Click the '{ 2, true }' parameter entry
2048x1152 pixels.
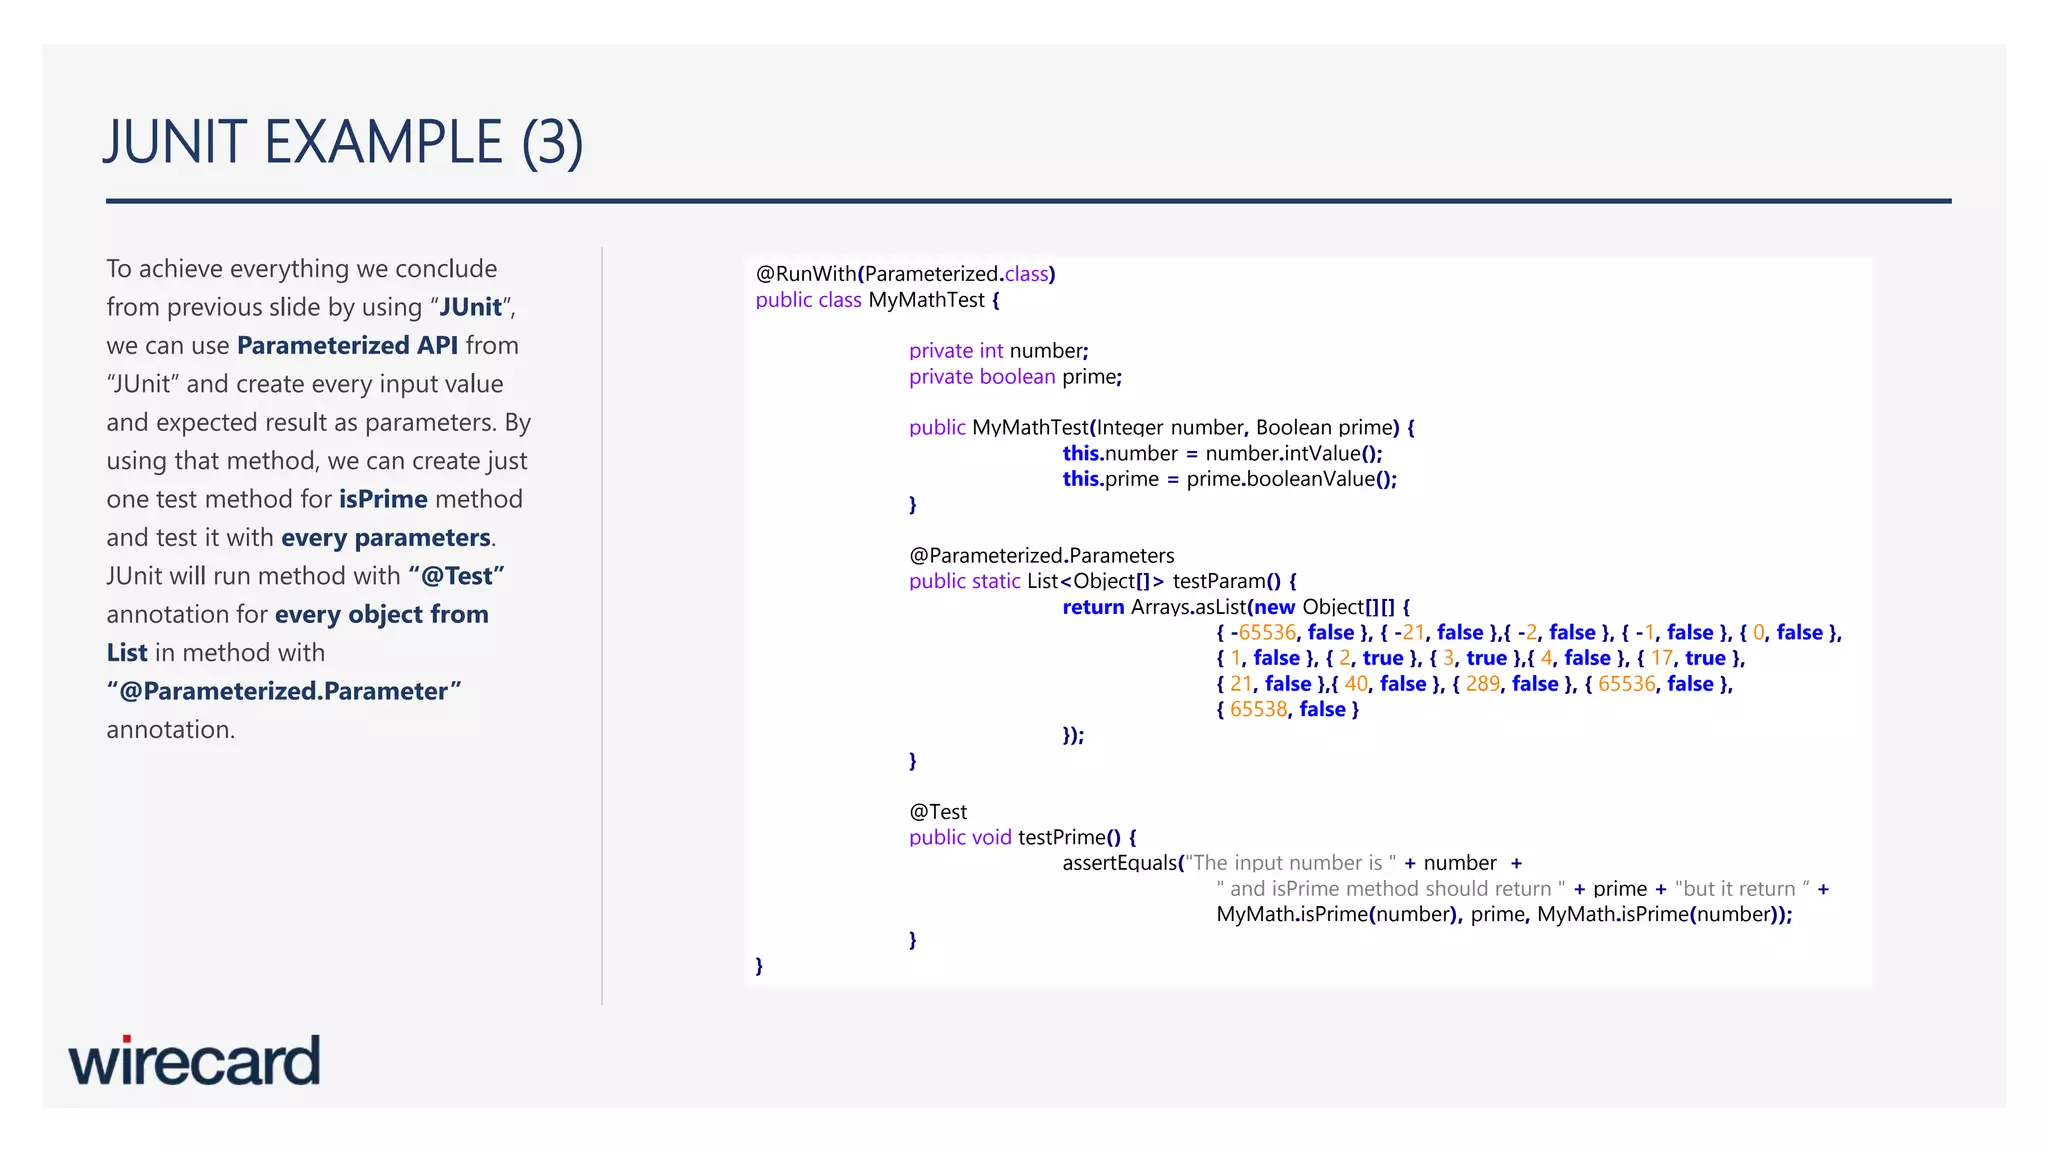pos(1372,658)
